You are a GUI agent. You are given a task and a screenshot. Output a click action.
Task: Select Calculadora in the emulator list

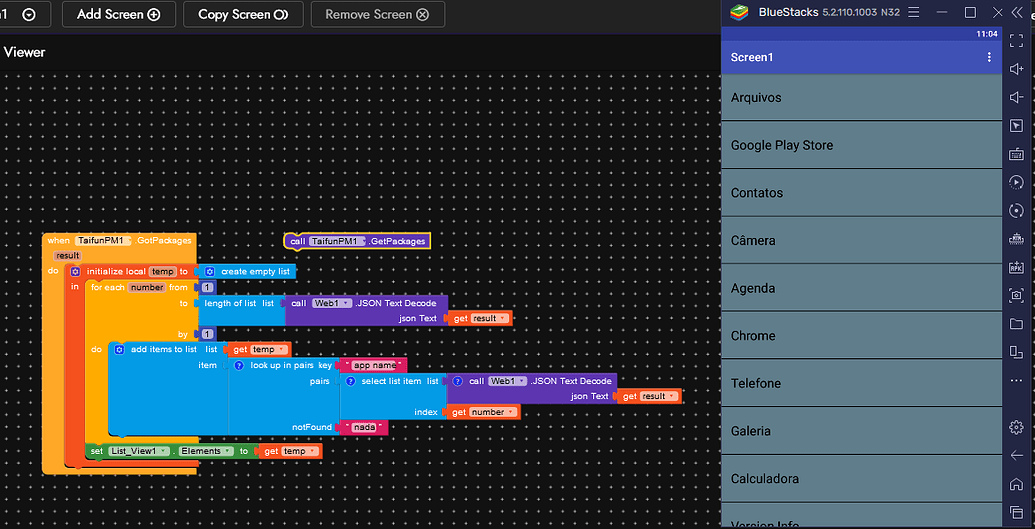[862, 477]
